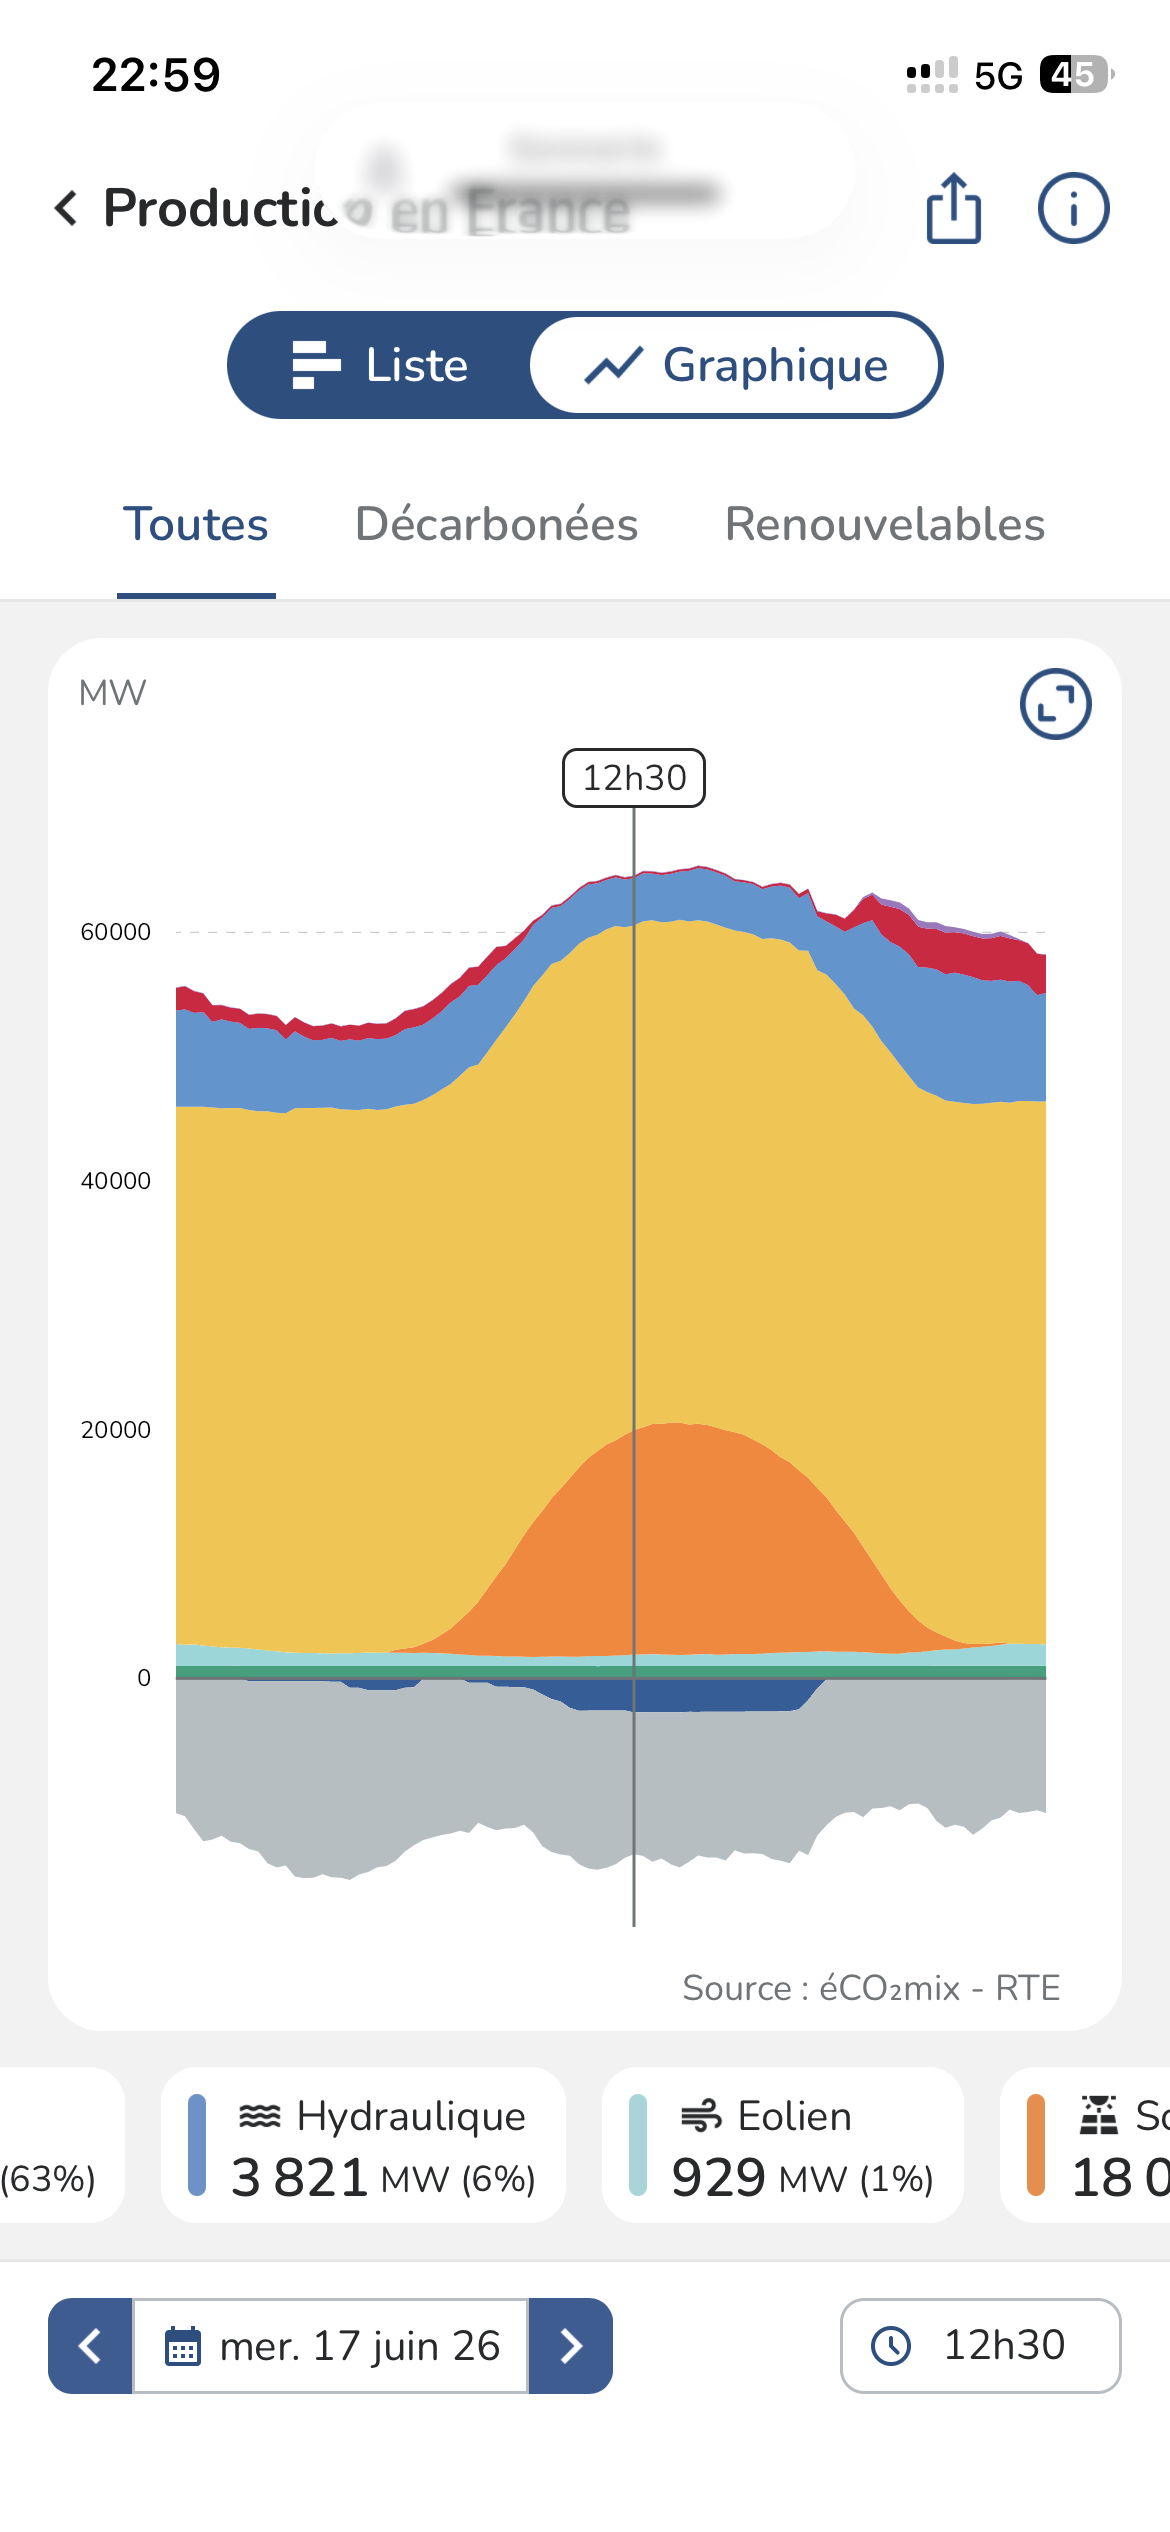Go to the next day
Image resolution: width=1170 pixels, height=2532 pixels.
[571, 2346]
